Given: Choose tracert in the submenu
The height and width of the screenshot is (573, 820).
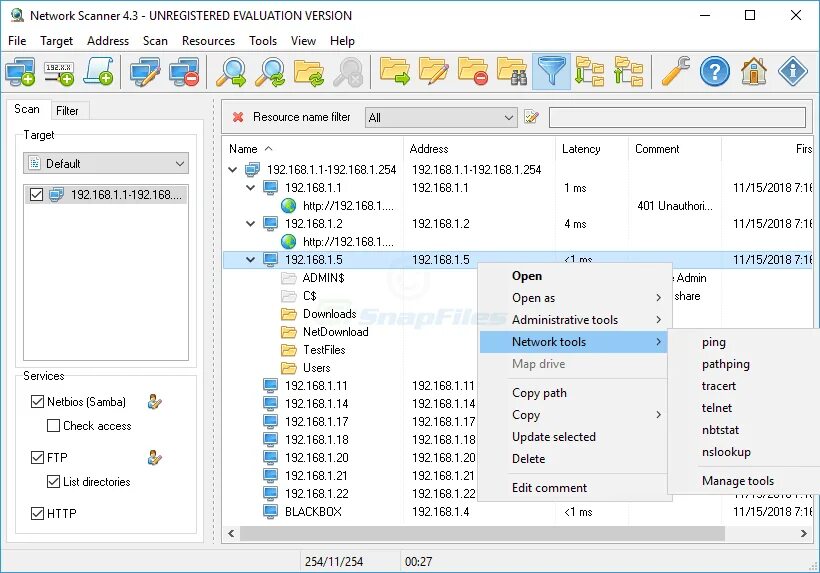Looking at the screenshot, I should tap(744, 386).
